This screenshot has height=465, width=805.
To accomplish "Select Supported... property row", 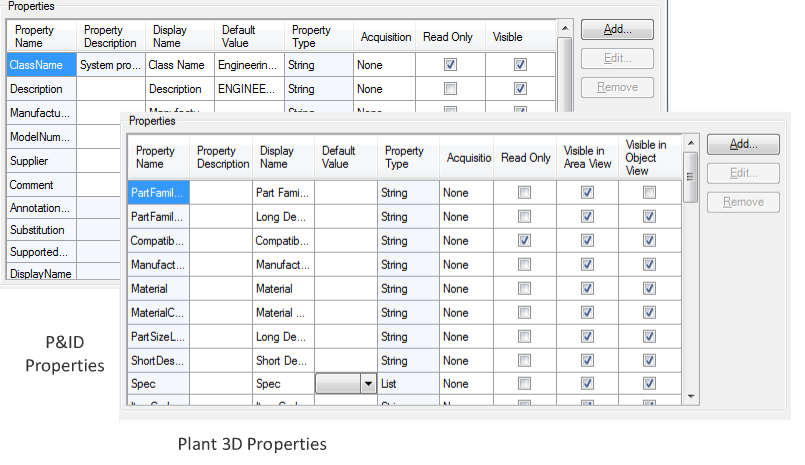I will (42, 252).
